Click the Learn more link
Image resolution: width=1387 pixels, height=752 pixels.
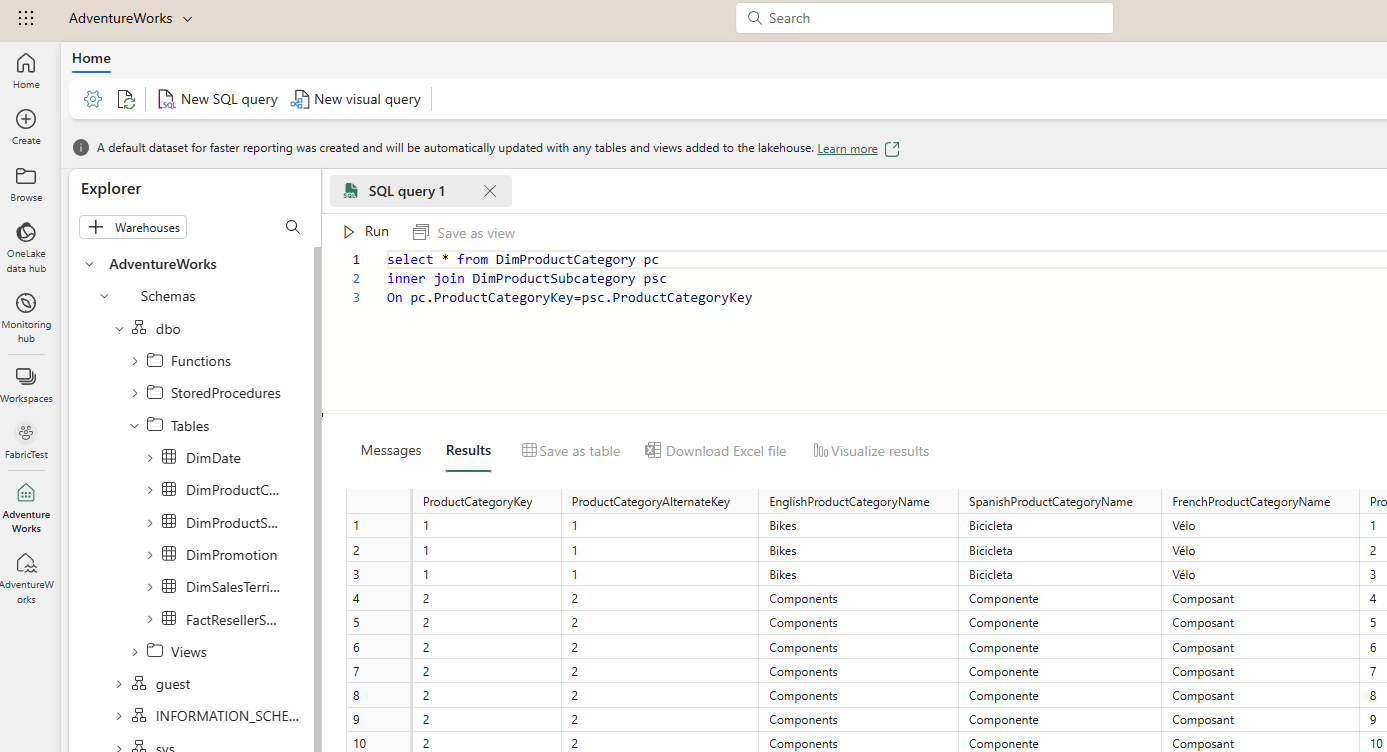847,149
